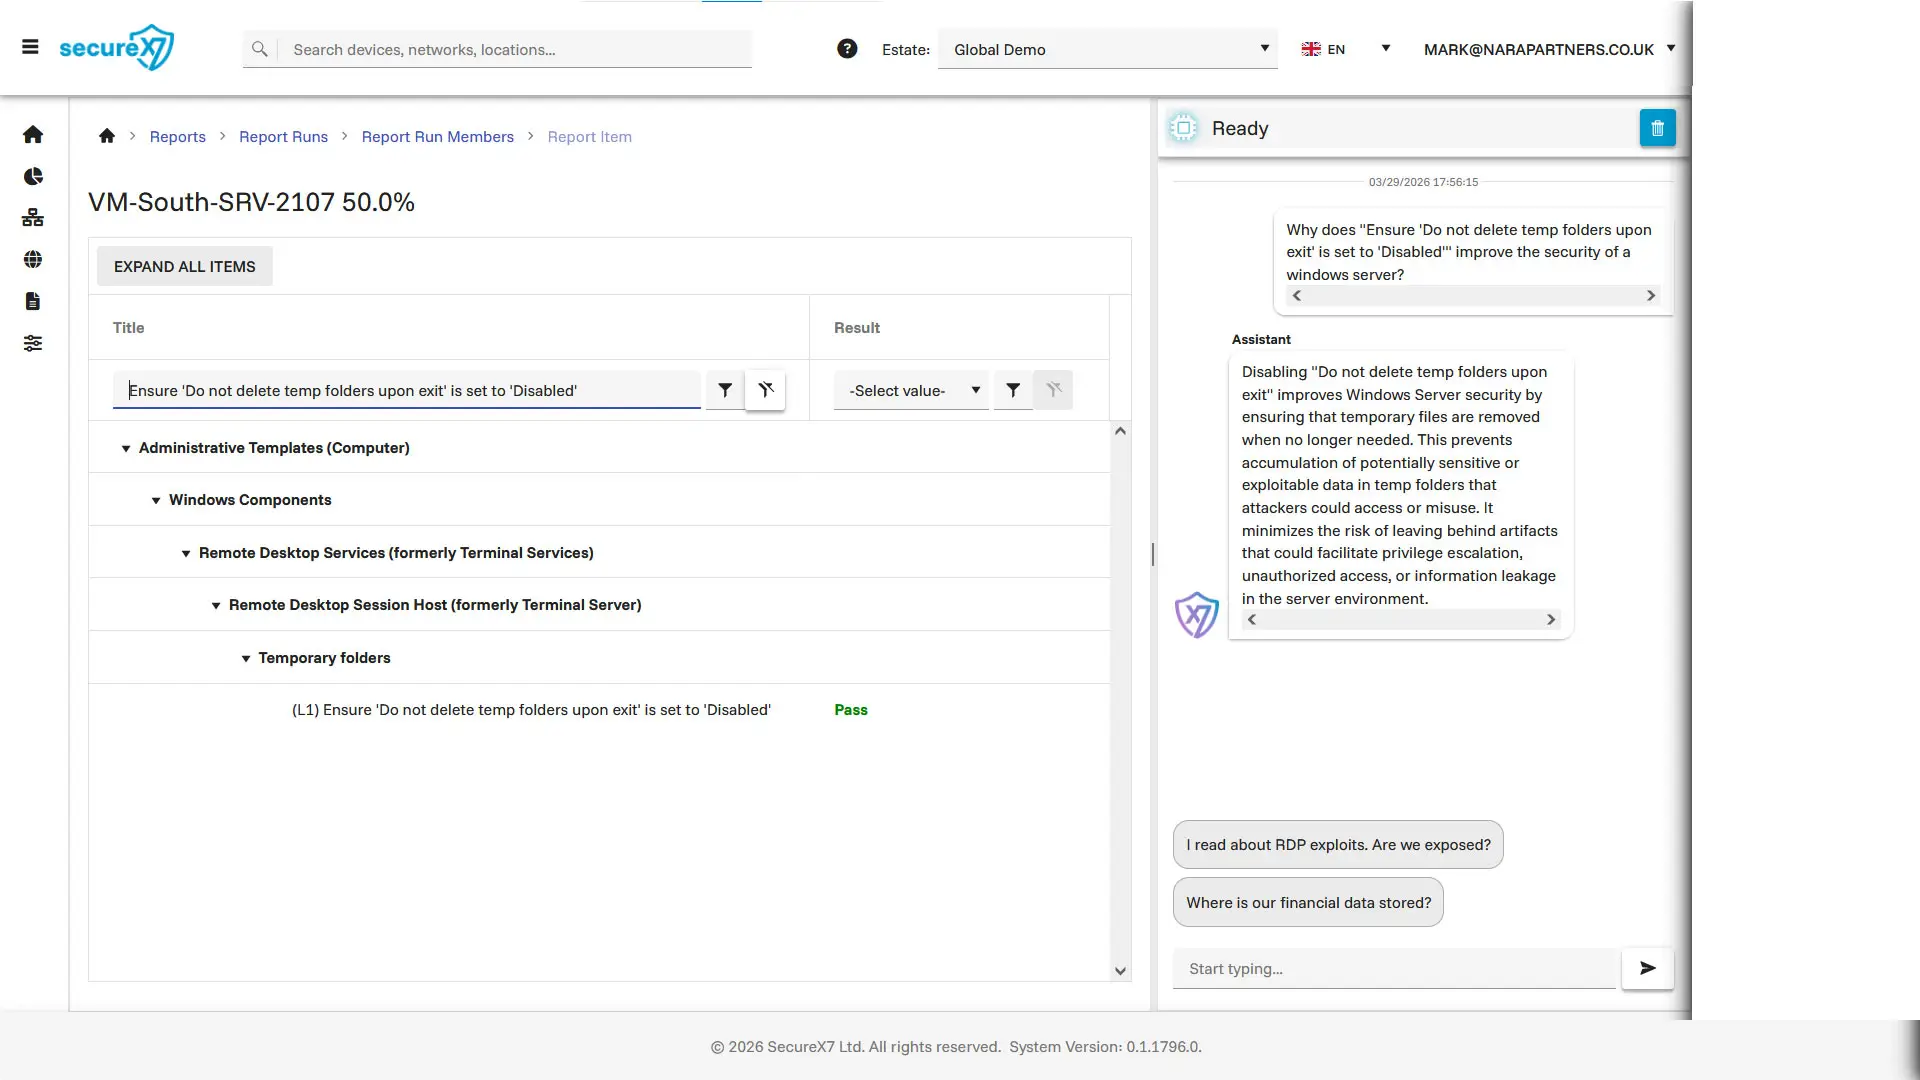Open the help question mark icon
1920x1080 pixels.
pyautogui.click(x=847, y=48)
